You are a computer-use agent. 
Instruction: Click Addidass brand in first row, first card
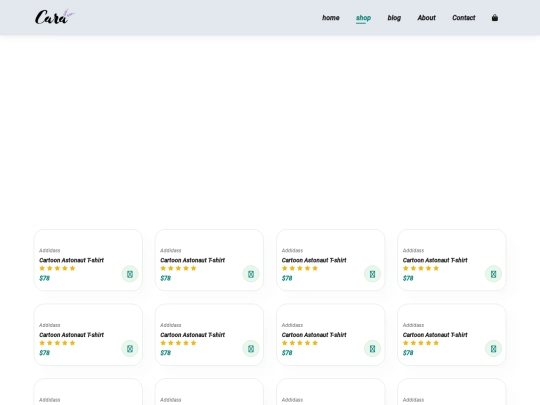coord(50,250)
